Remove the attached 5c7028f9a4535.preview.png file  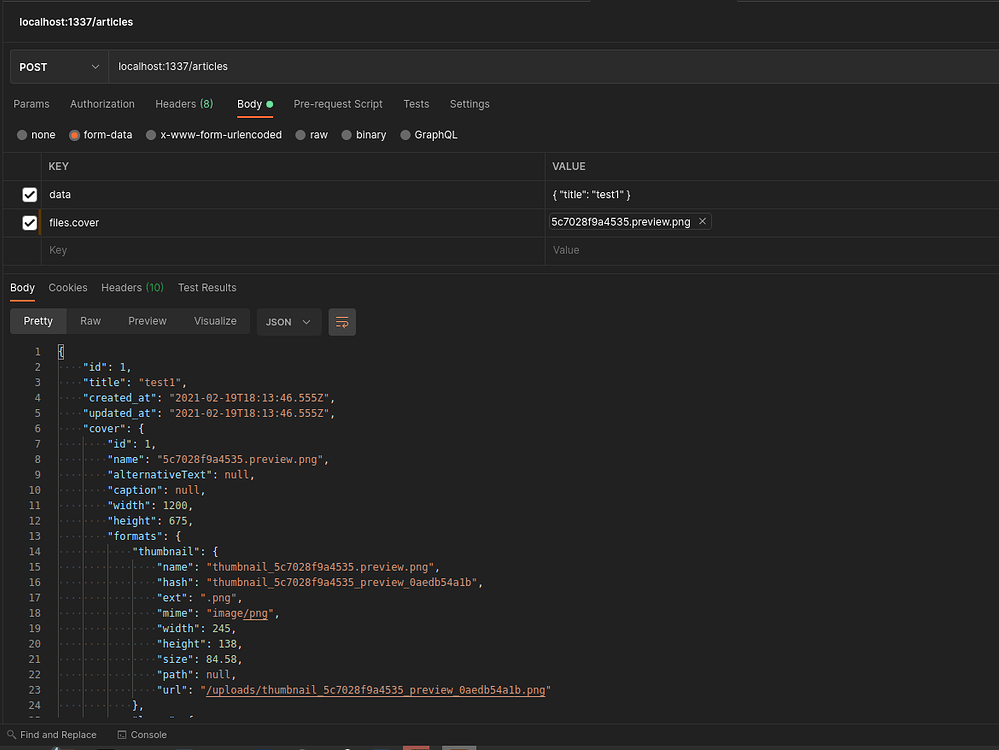(x=702, y=222)
